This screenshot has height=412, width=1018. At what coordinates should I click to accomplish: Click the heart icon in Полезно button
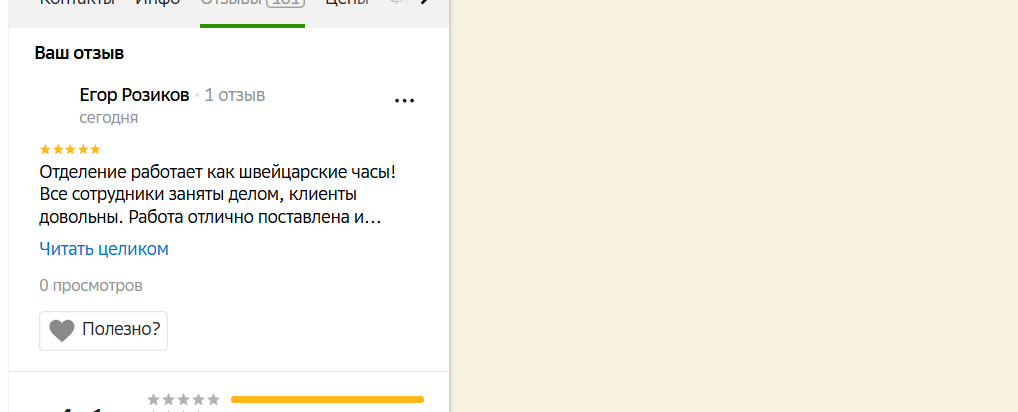pos(62,331)
